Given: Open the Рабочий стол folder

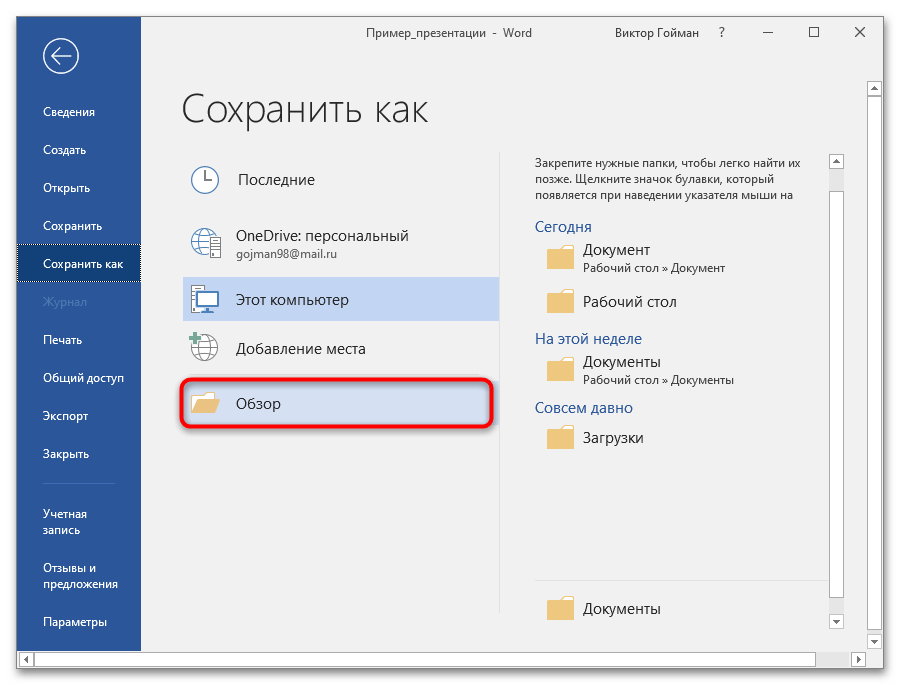Looking at the screenshot, I should coord(681,301).
